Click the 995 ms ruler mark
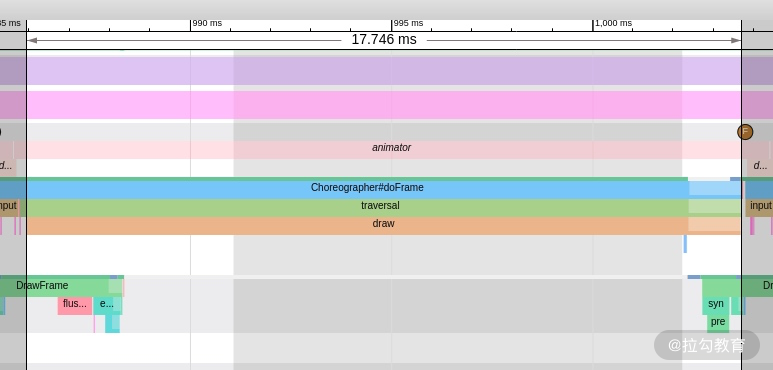773x370 pixels. coord(408,23)
